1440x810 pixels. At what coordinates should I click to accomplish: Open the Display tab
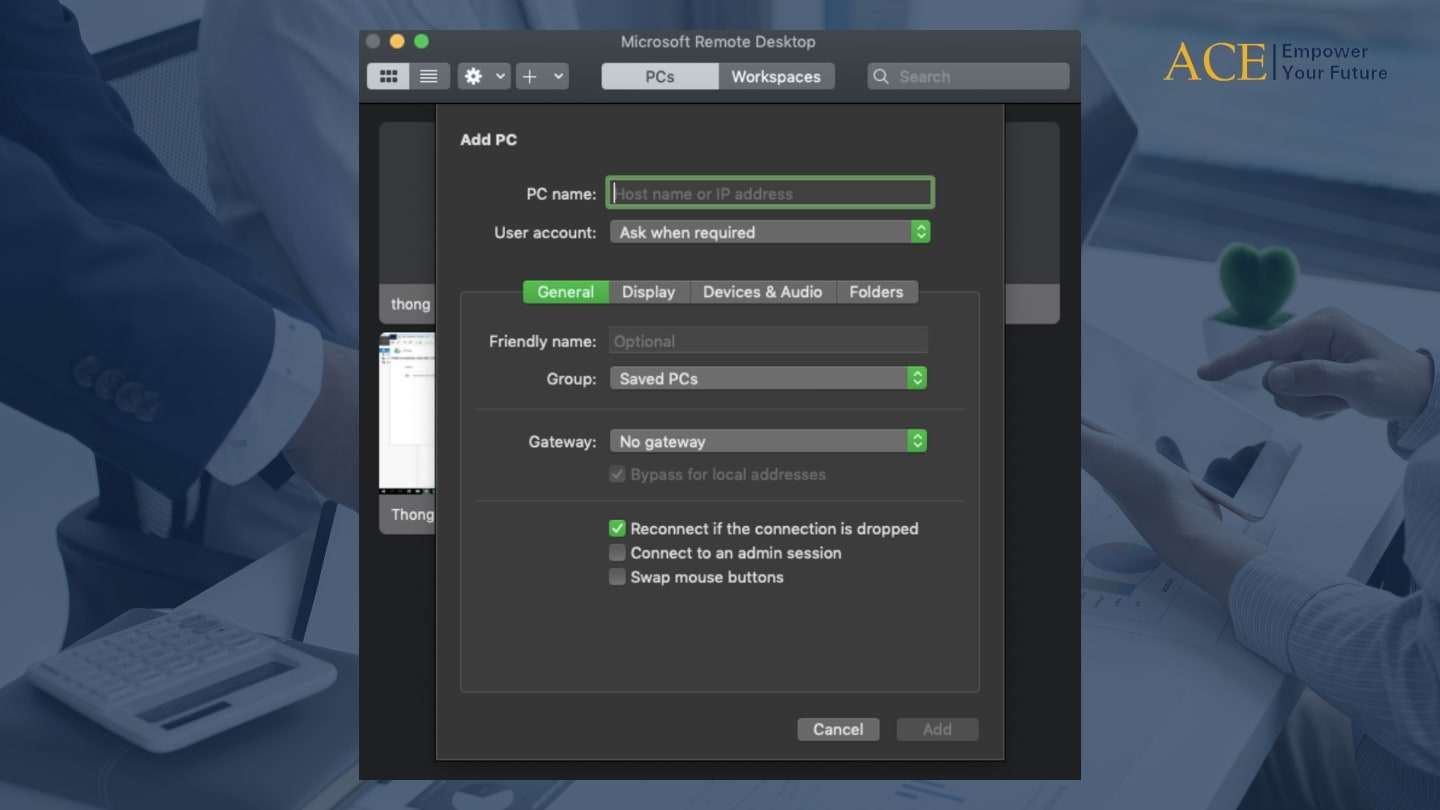coord(649,292)
